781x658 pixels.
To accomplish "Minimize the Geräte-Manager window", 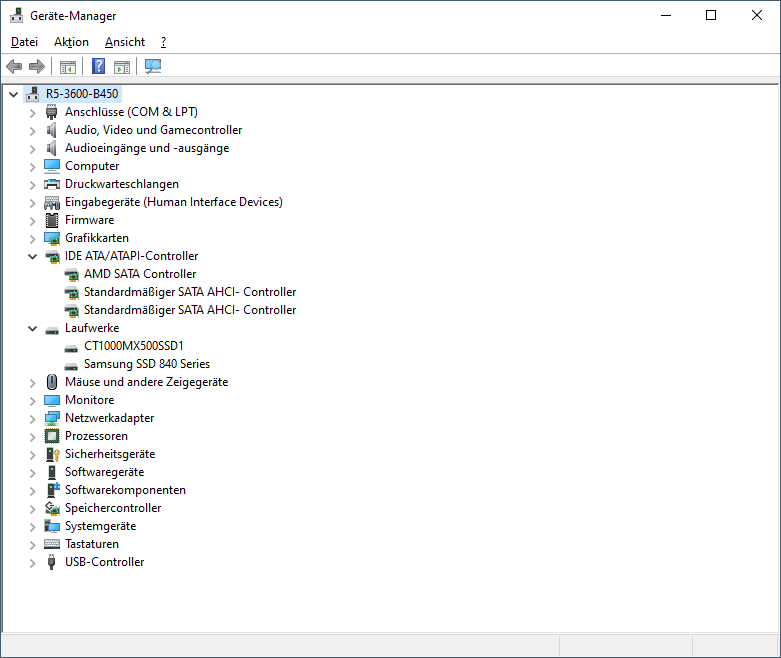I will click(x=666, y=15).
